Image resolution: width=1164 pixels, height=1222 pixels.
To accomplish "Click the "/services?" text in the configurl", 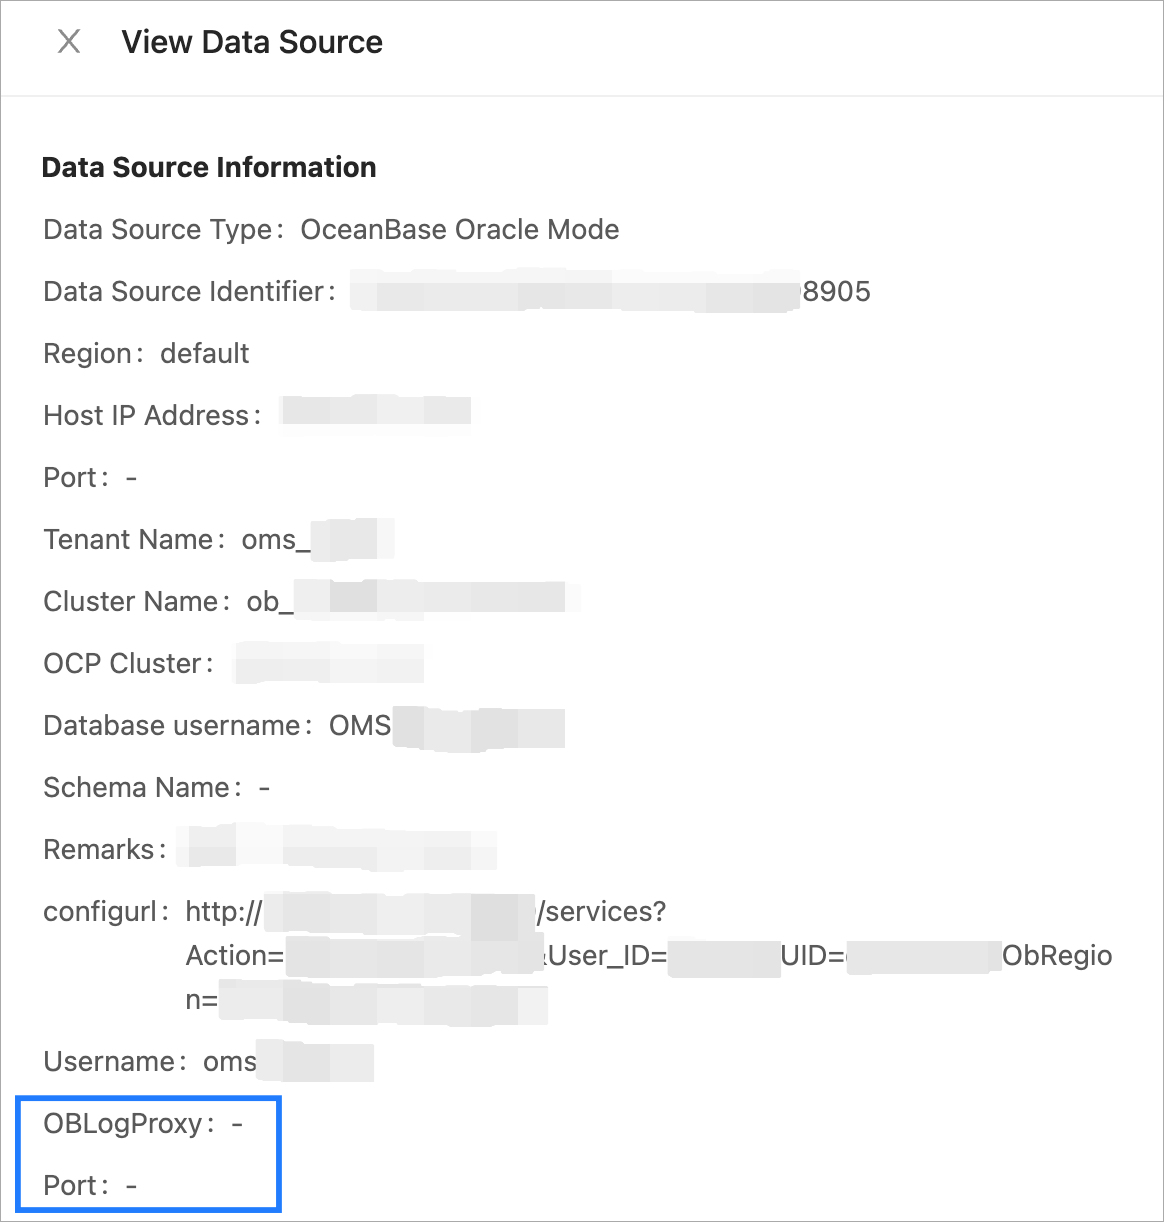I will tap(602, 911).
